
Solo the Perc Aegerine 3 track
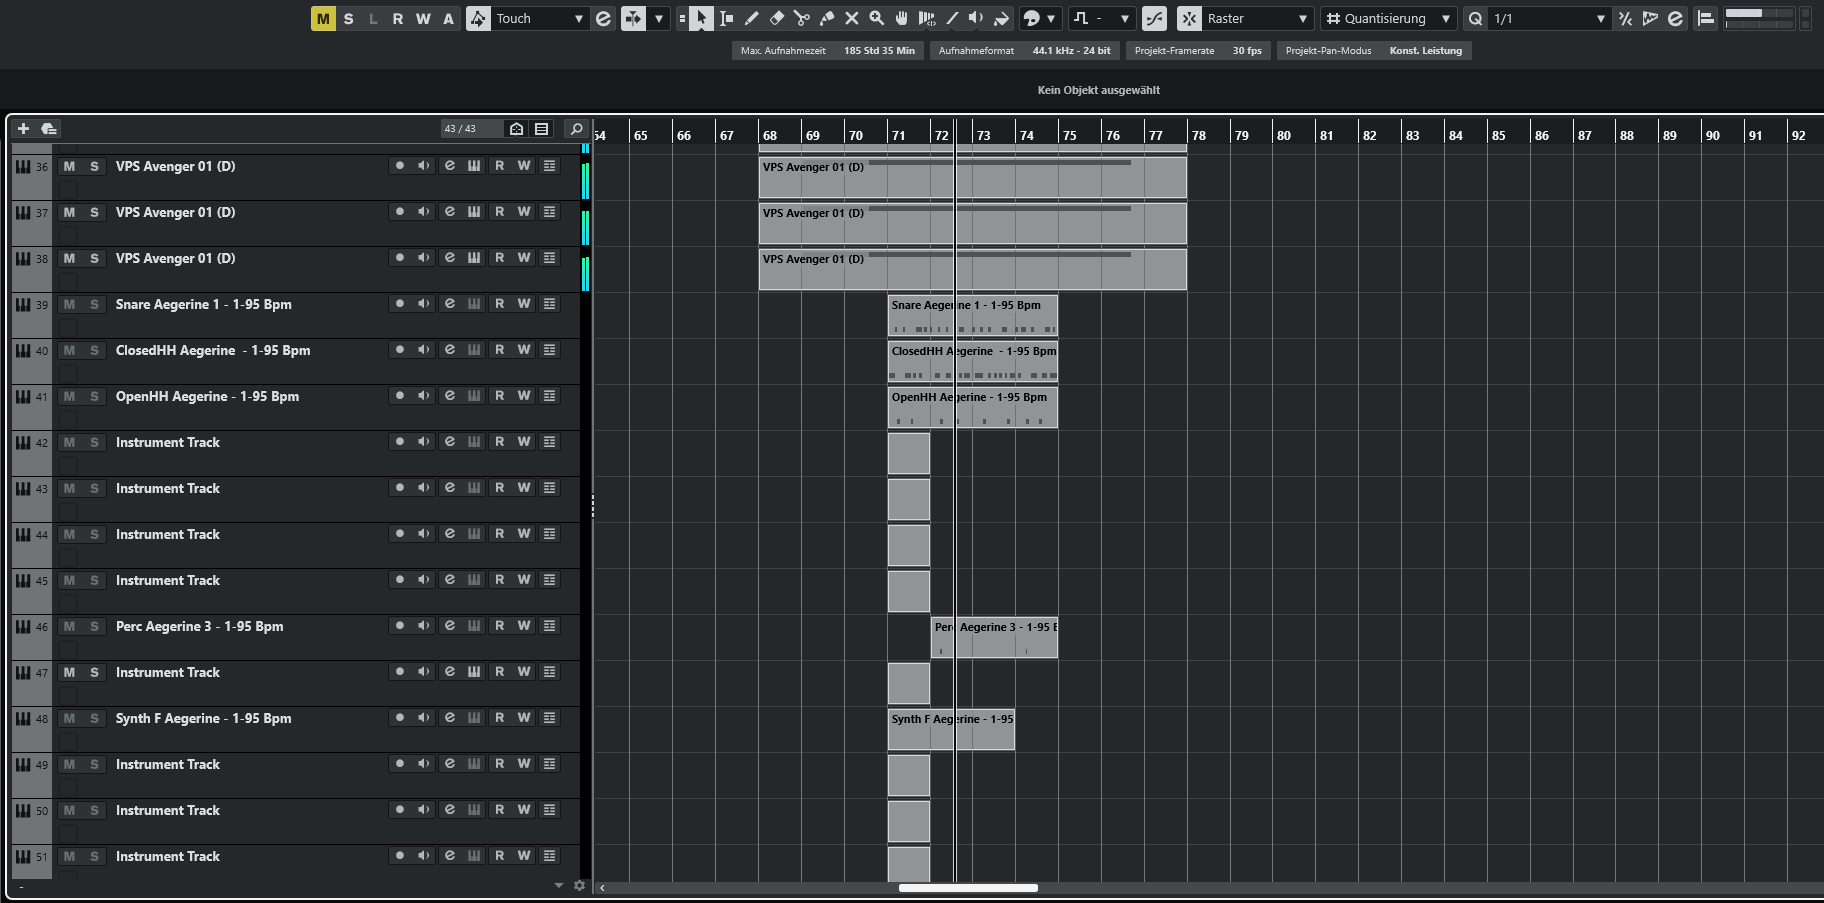(x=94, y=626)
